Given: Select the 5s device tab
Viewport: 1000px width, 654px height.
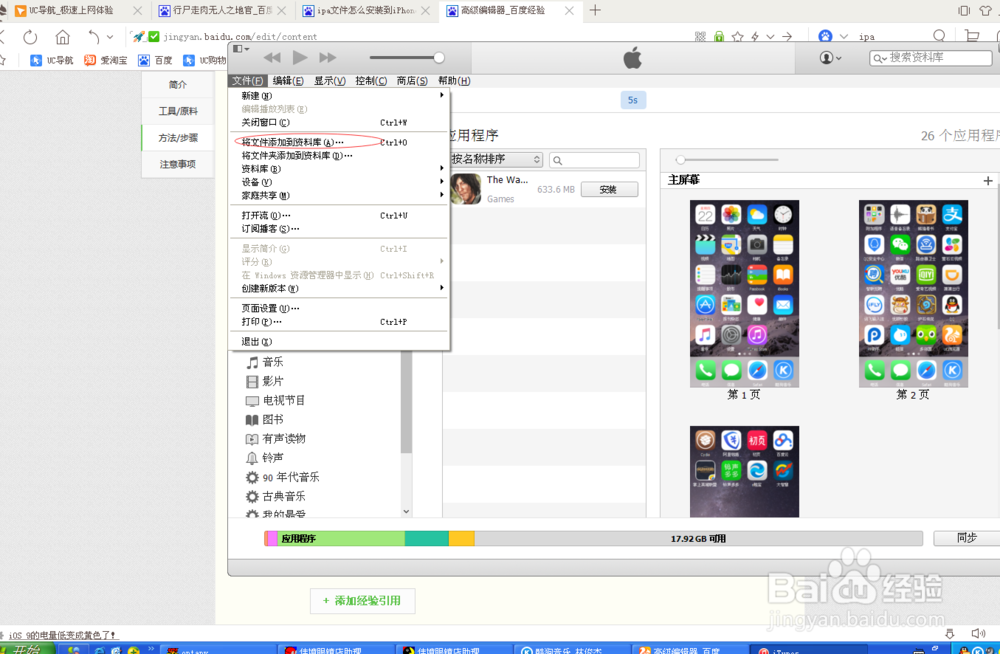Looking at the screenshot, I should pos(633,100).
